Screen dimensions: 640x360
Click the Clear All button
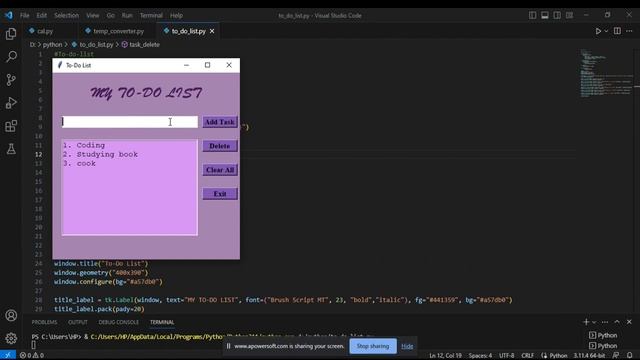pos(220,170)
